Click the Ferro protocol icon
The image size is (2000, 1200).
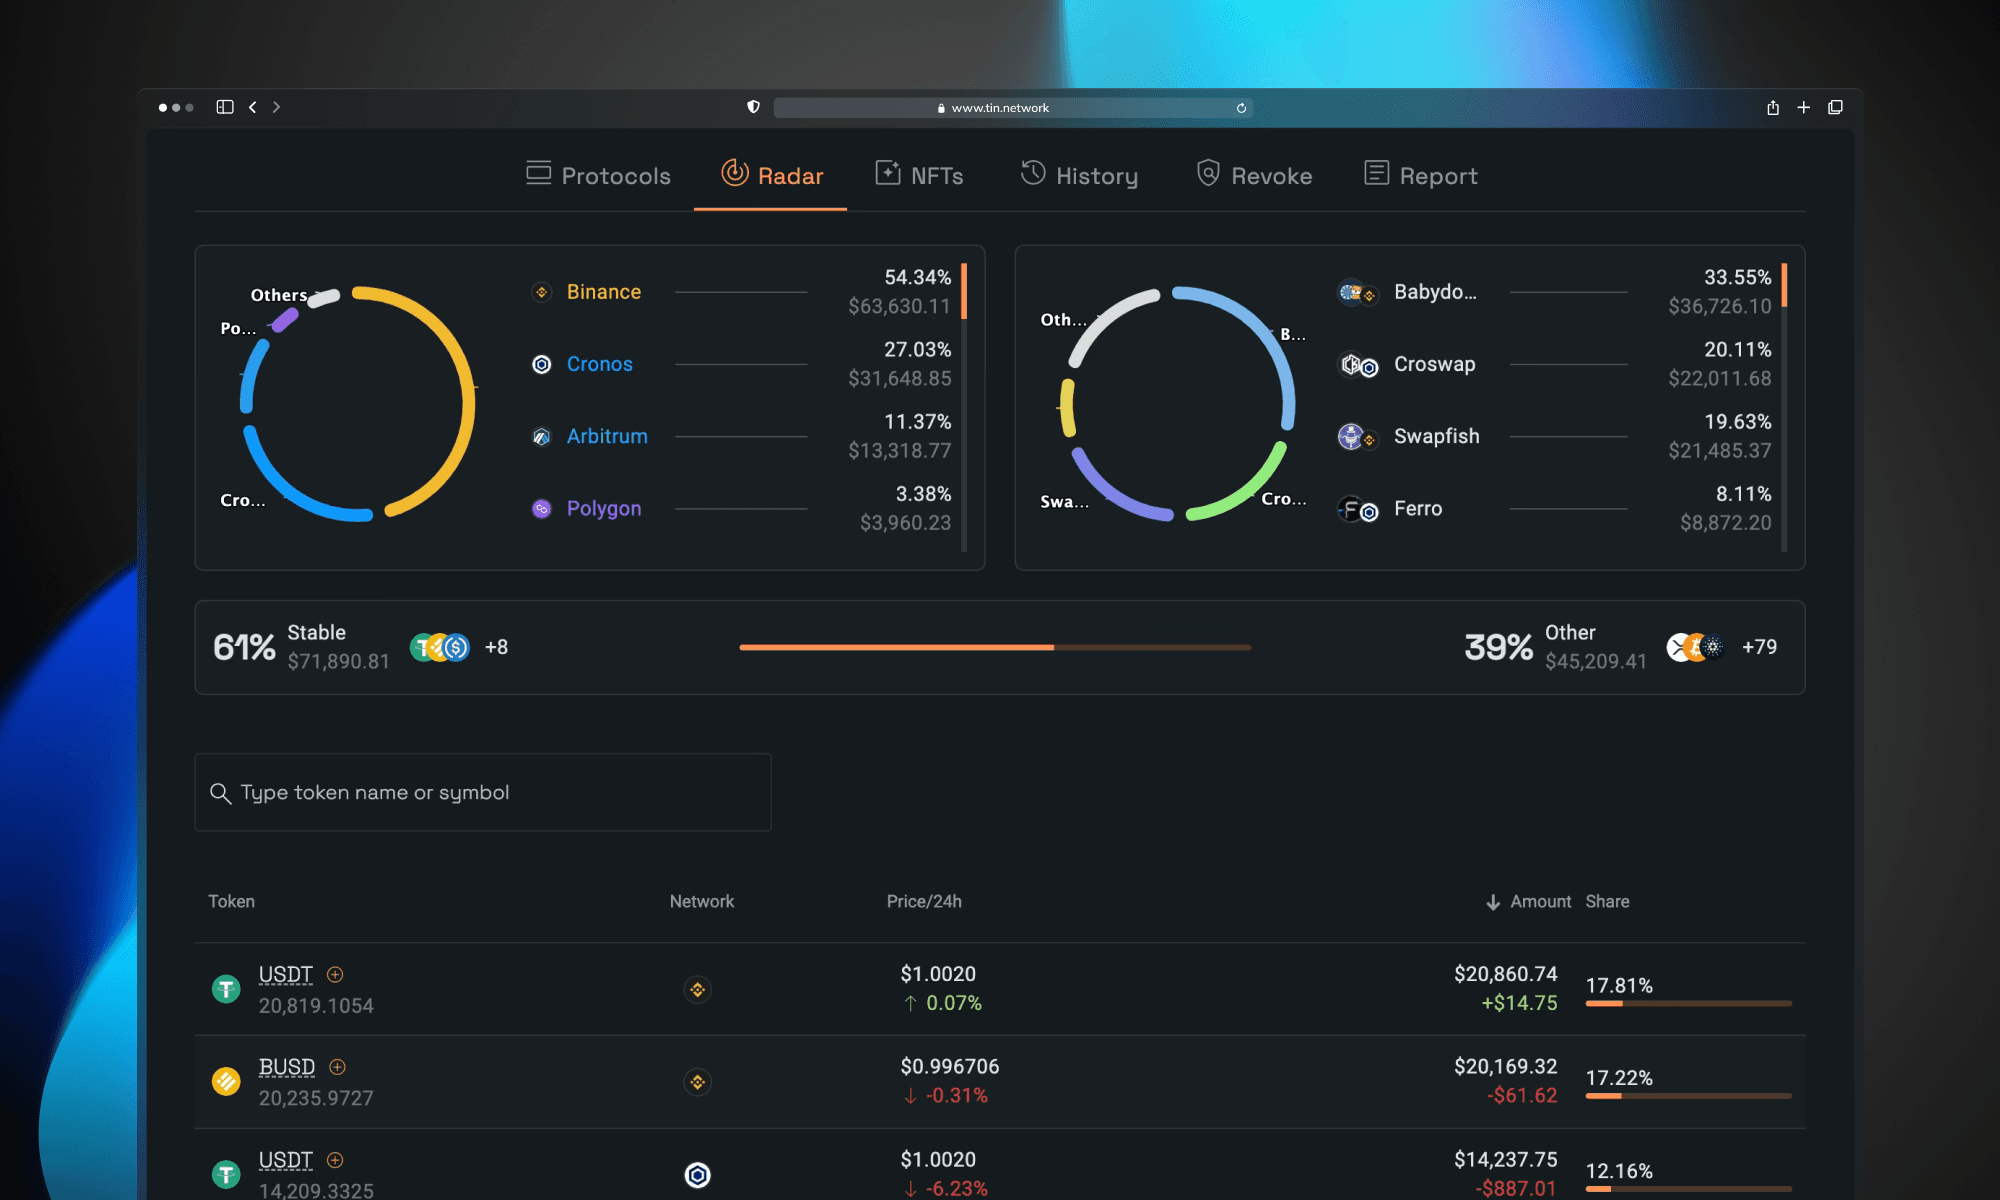[x=1356, y=508]
